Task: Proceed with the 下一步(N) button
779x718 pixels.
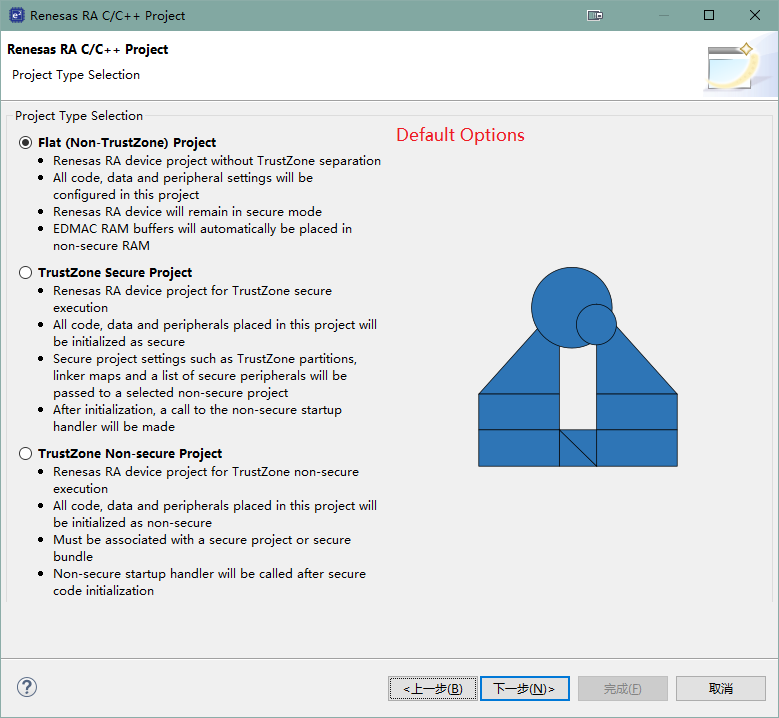Action: (525, 688)
